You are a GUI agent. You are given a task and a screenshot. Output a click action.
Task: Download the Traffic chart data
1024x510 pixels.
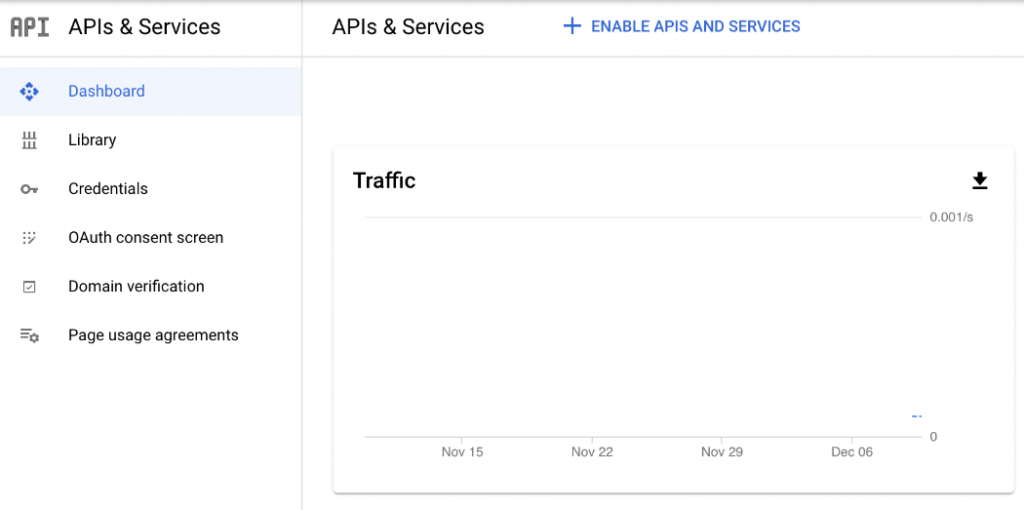click(980, 181)
